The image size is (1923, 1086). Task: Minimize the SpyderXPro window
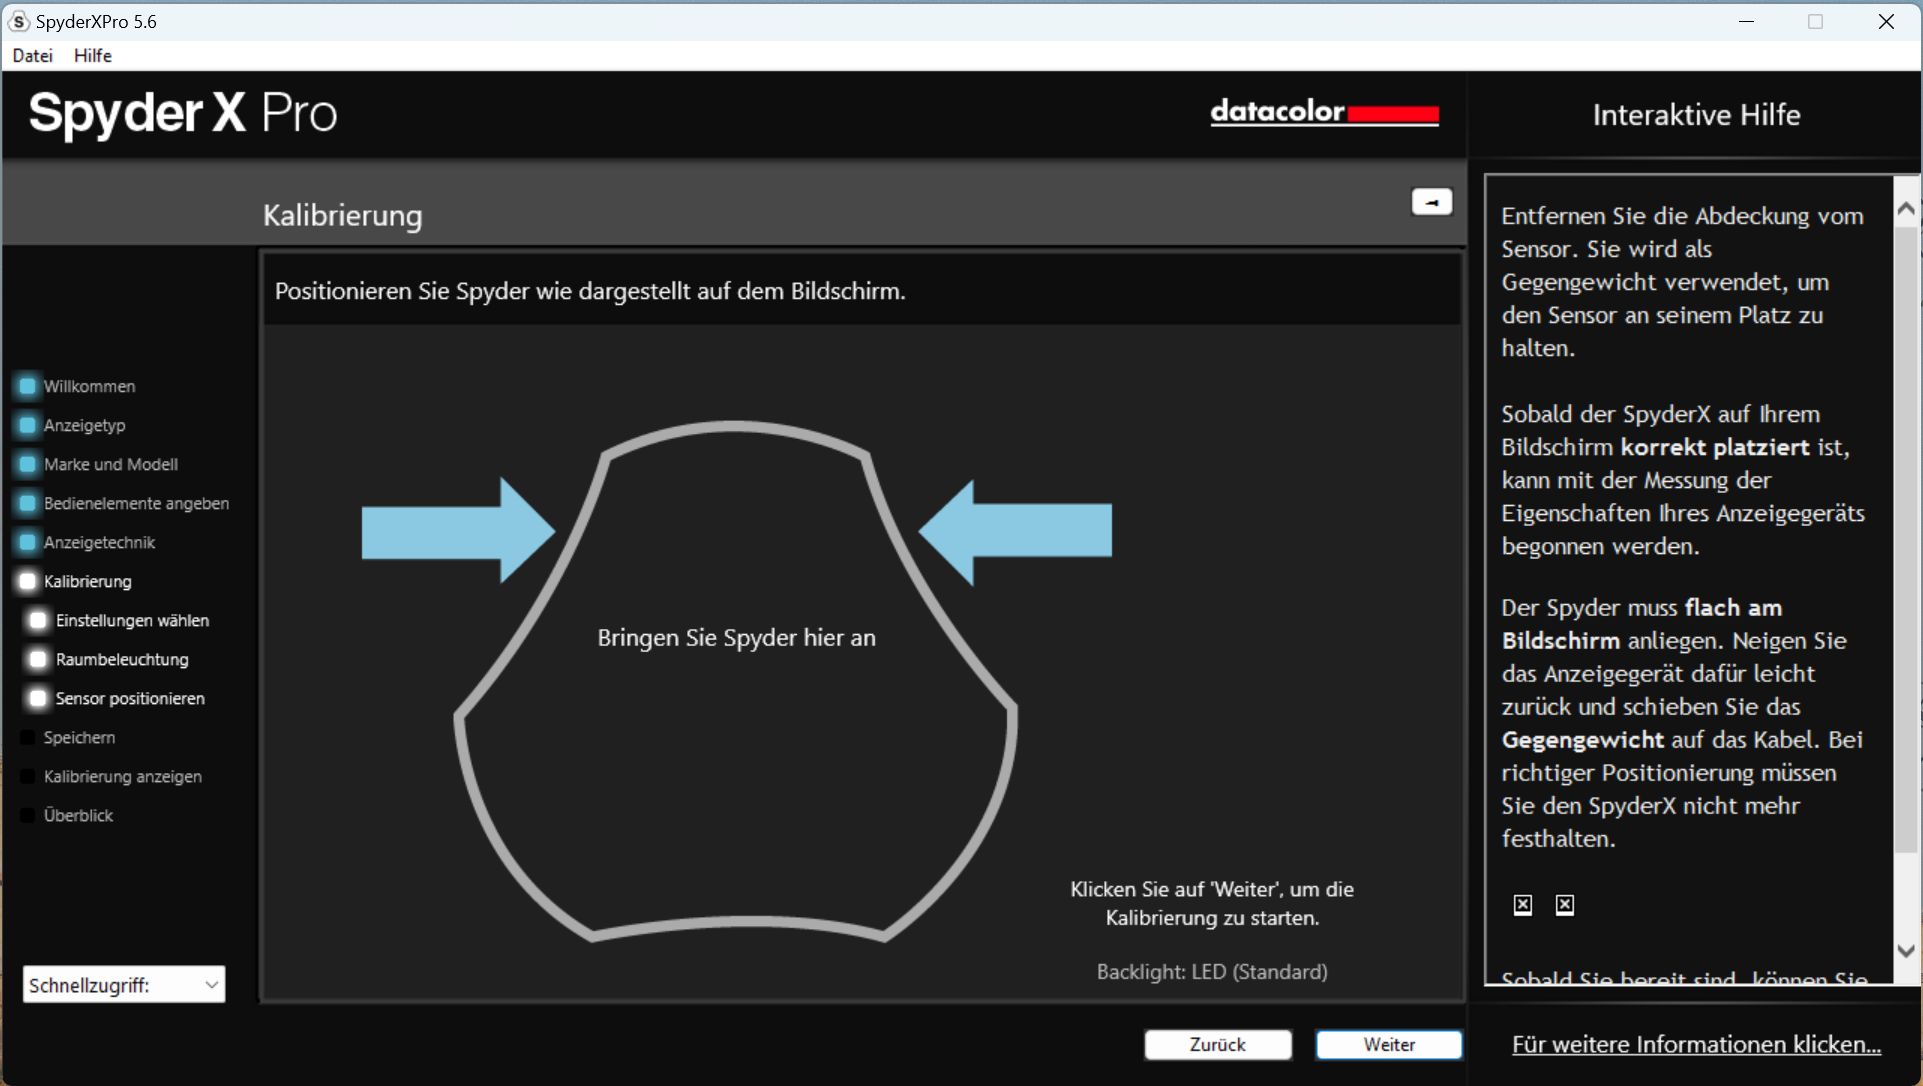tap(1746, 21)
